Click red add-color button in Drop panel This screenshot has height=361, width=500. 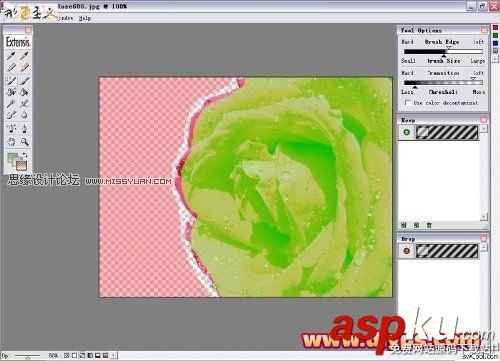406,251
